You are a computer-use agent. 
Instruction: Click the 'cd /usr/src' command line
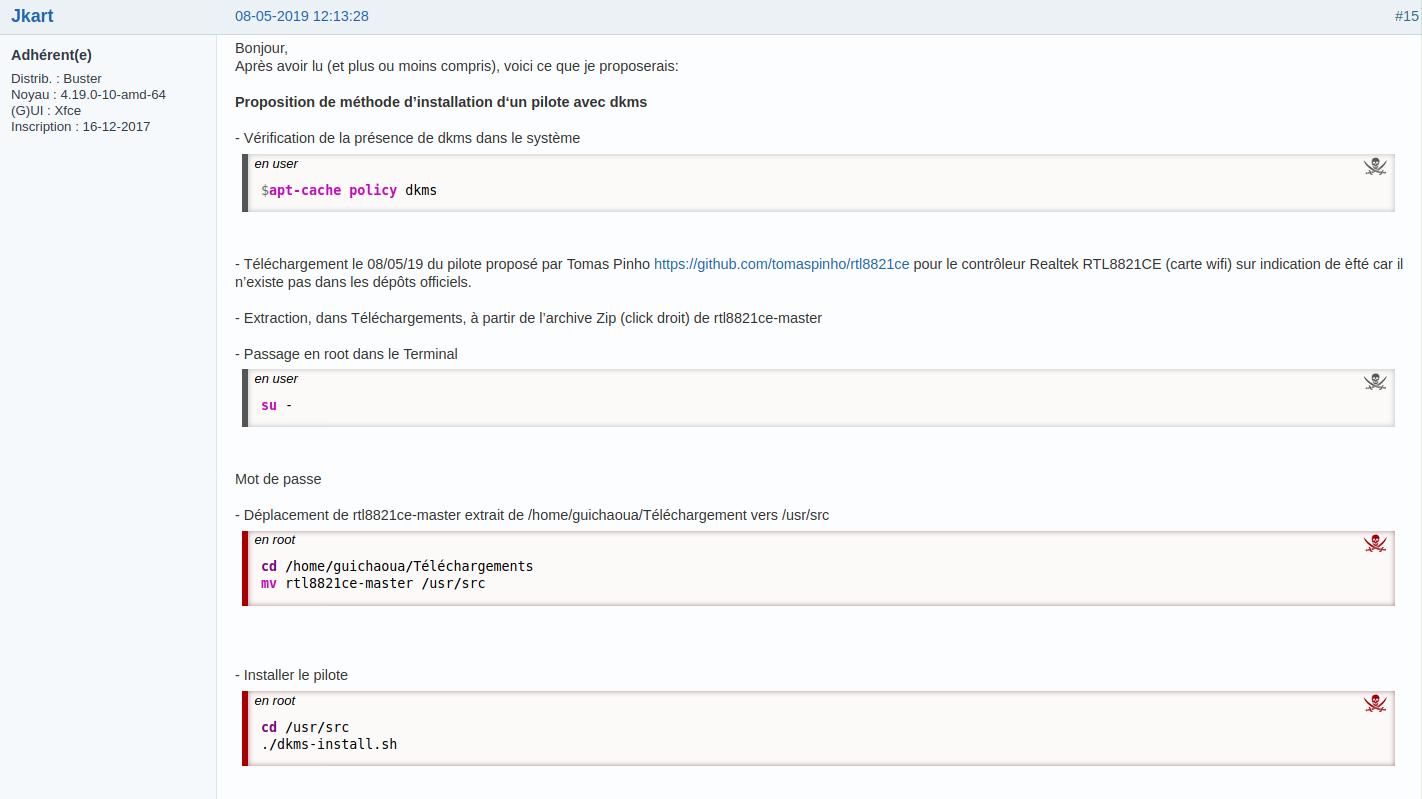[305, 727]
